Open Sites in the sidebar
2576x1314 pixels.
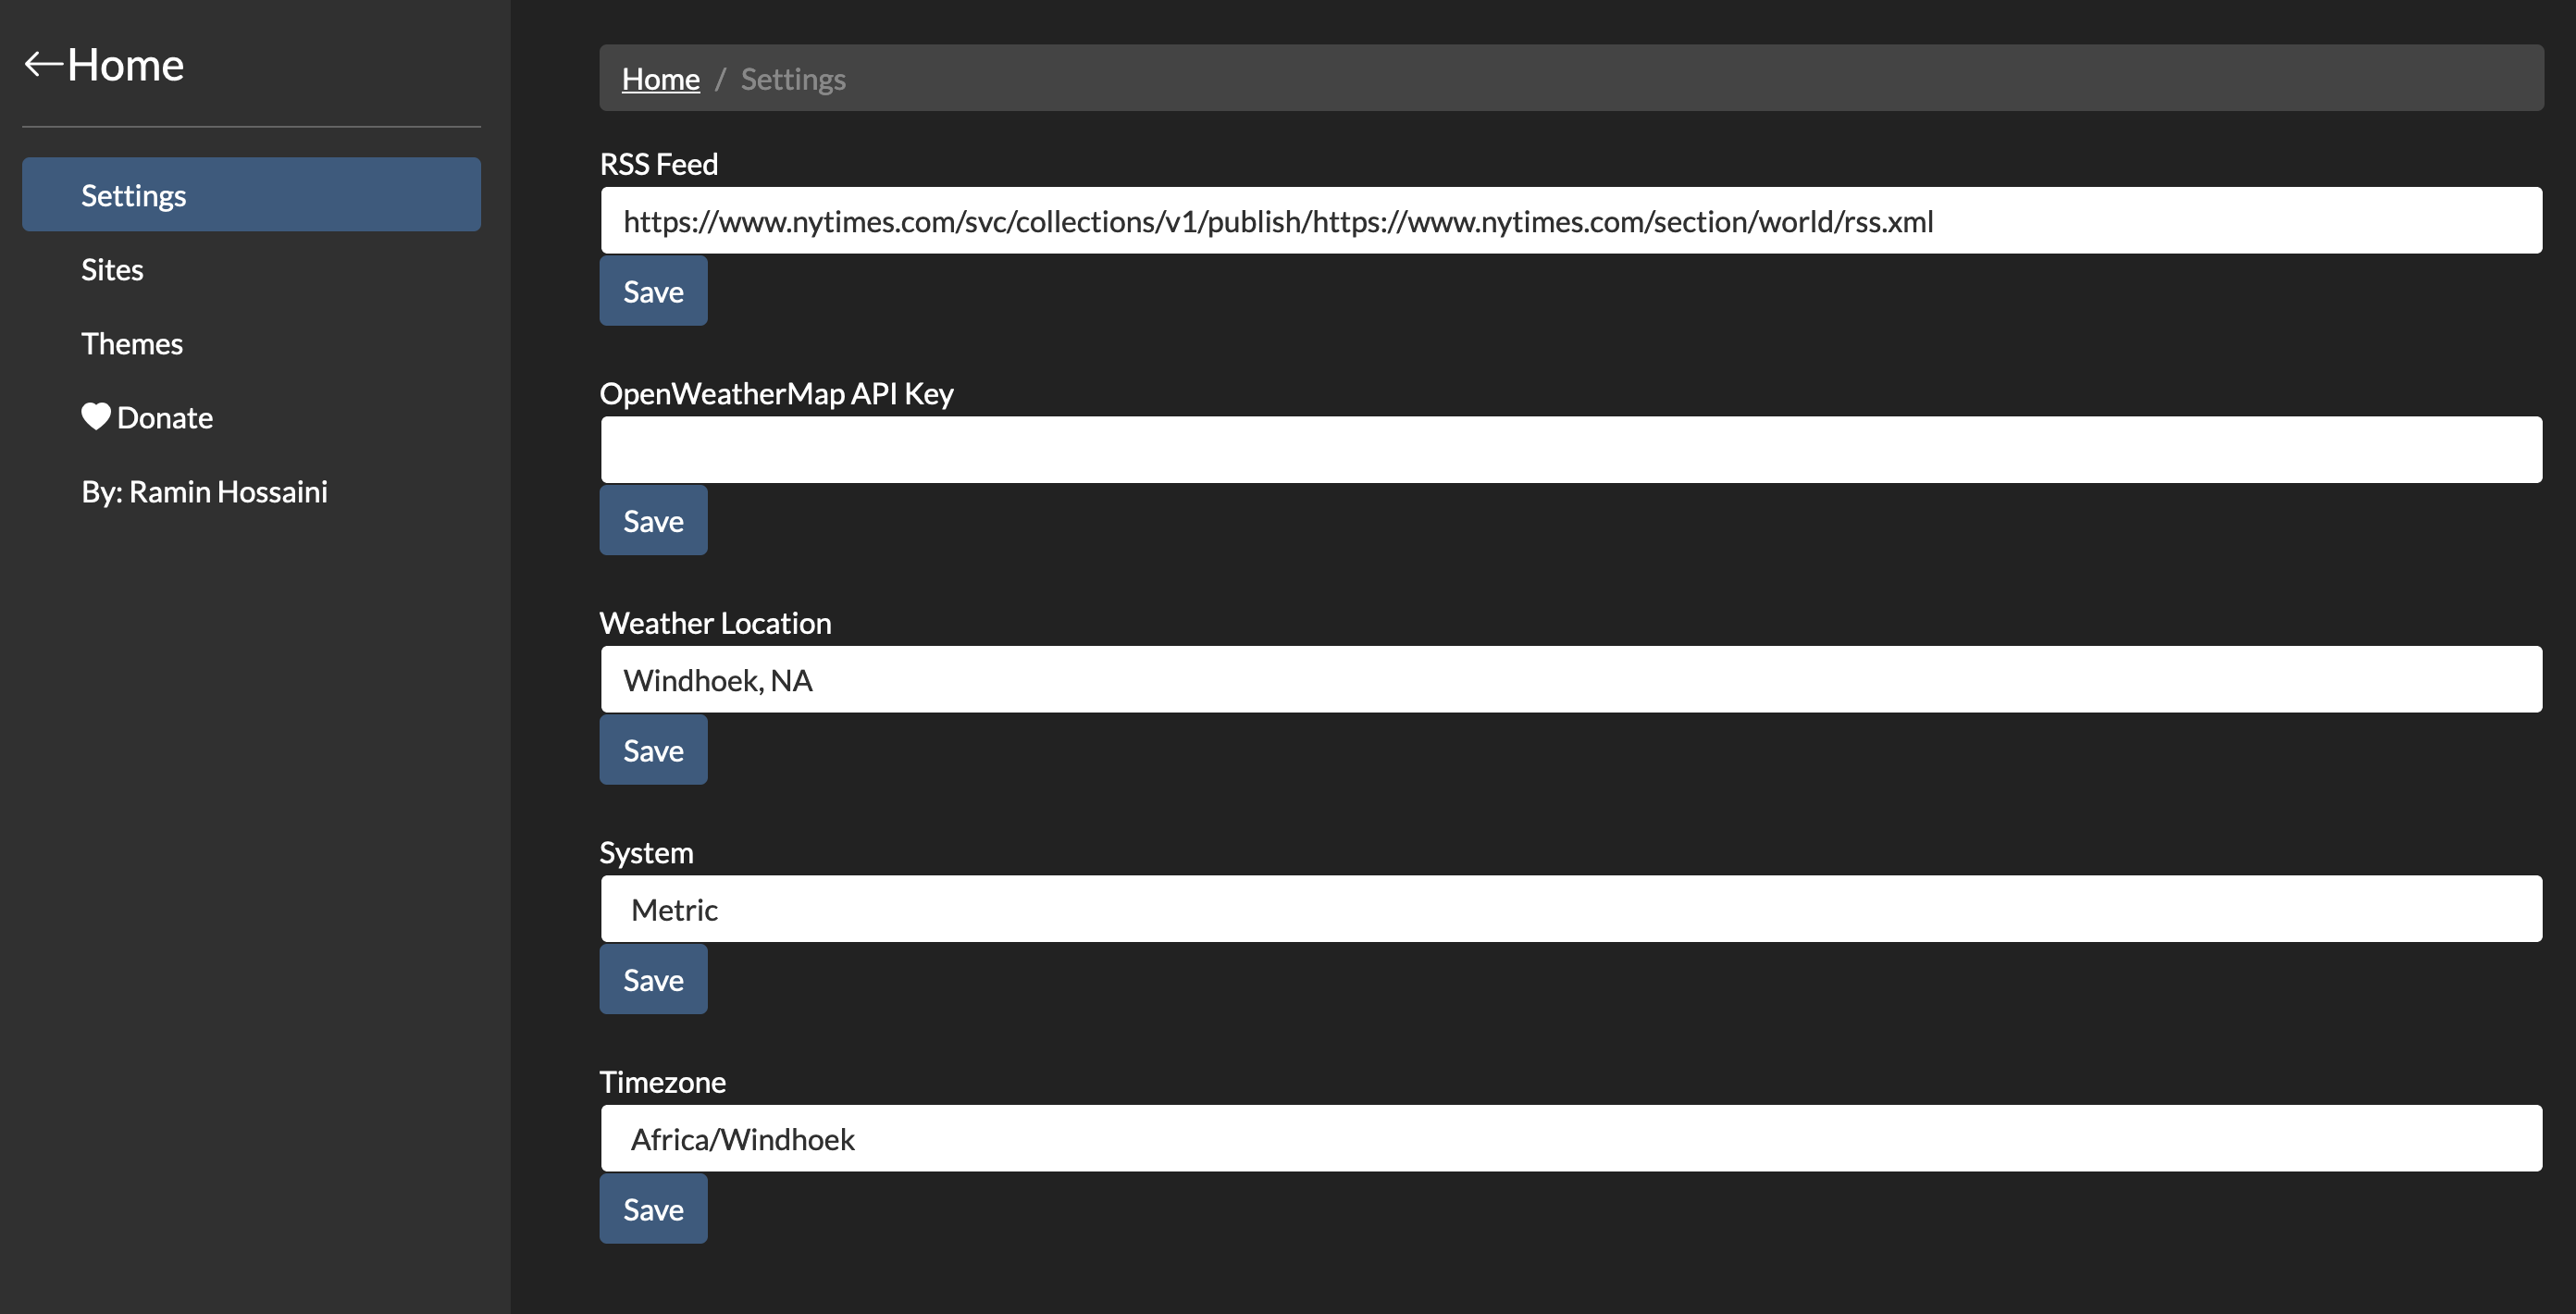(251, 269)
